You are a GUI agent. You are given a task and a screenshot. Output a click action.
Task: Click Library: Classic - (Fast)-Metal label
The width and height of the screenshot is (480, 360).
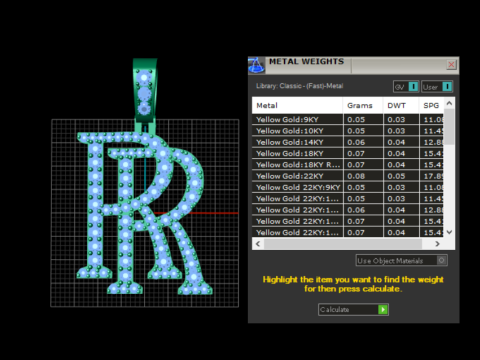click(299, 86)
